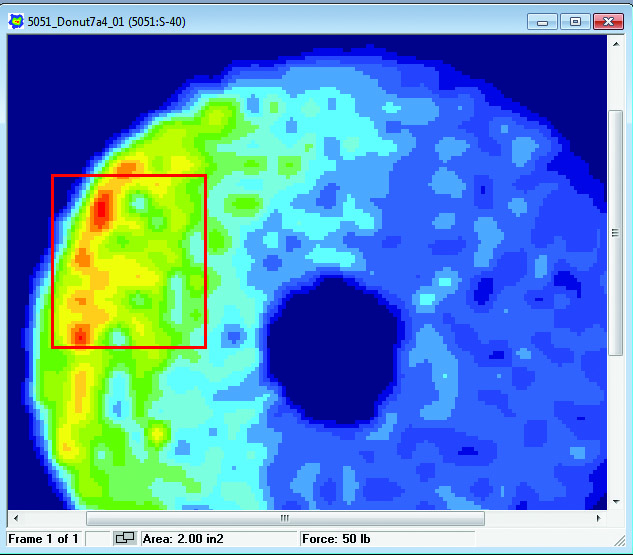Click the red high-pressure spot in the map
This screenshot has height=555, width=633.
[101, 210]
